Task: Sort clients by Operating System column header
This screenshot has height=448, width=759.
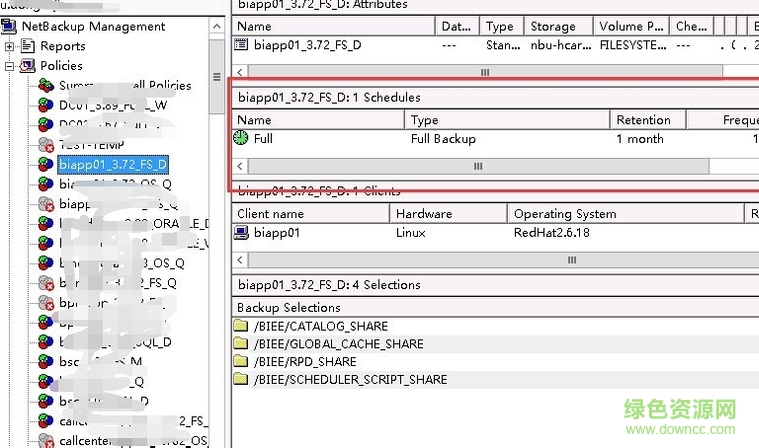Action: [626, 213]
